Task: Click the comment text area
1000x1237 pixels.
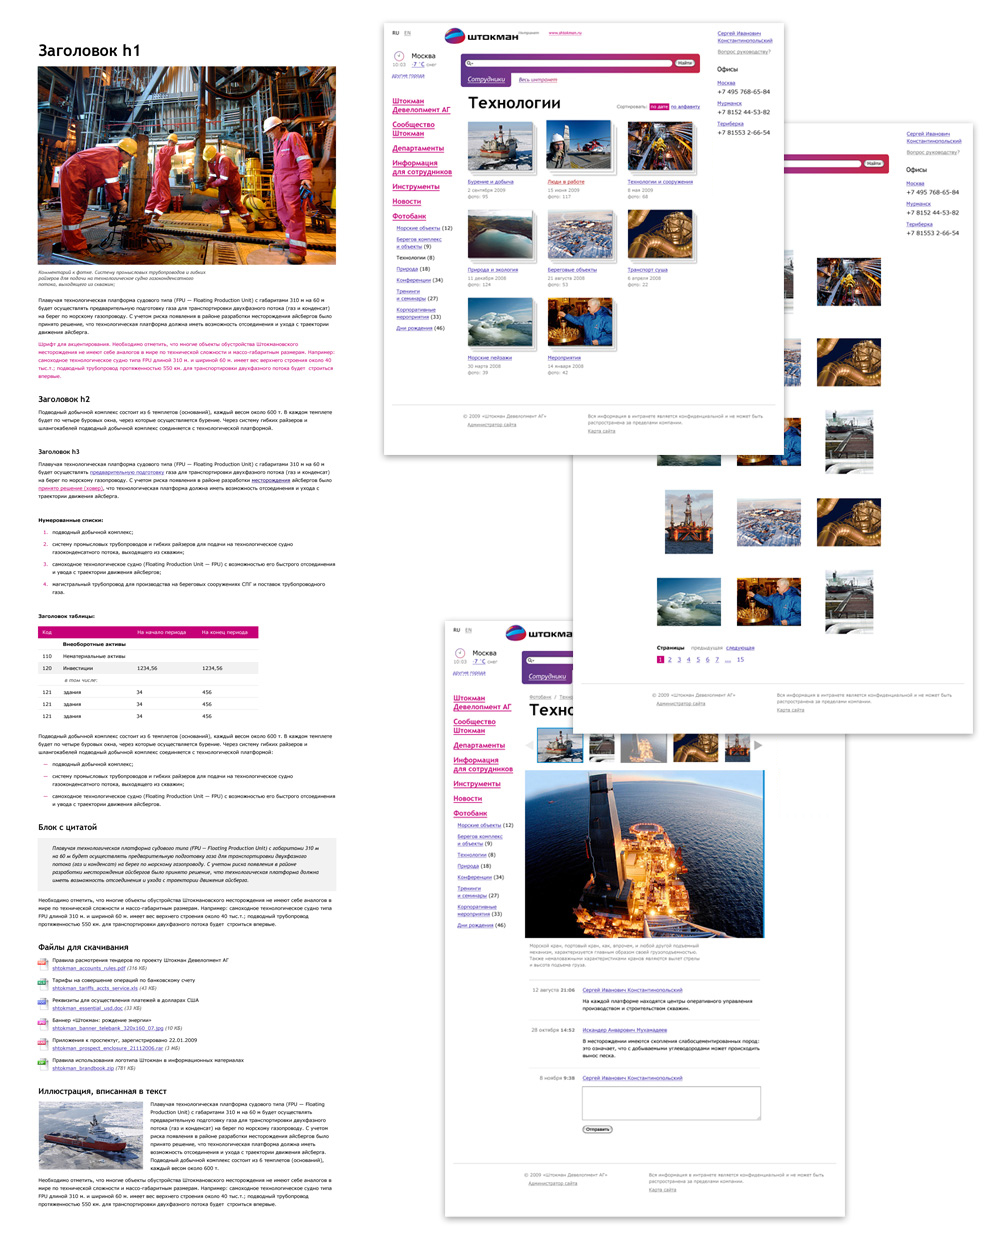Action: pos(671,1103)
